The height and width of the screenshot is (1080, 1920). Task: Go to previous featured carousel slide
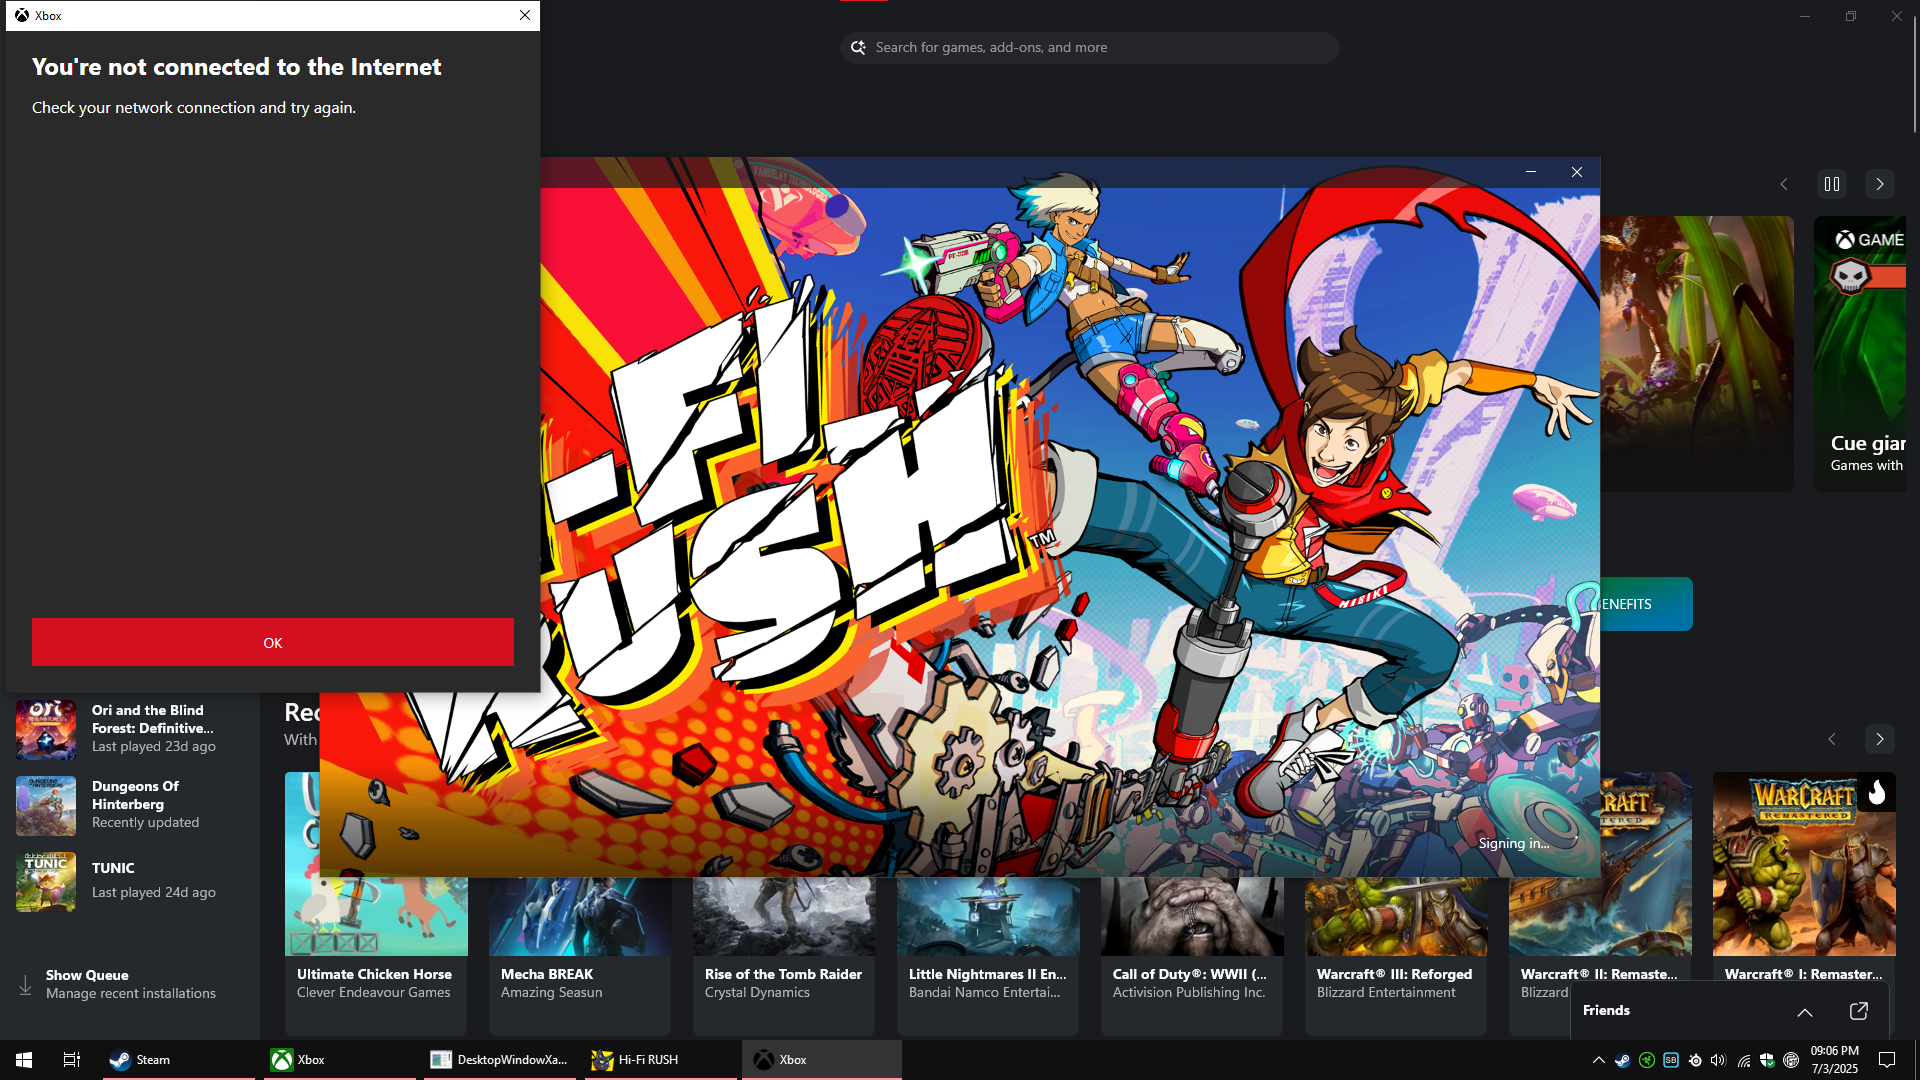coord(1784,184)
